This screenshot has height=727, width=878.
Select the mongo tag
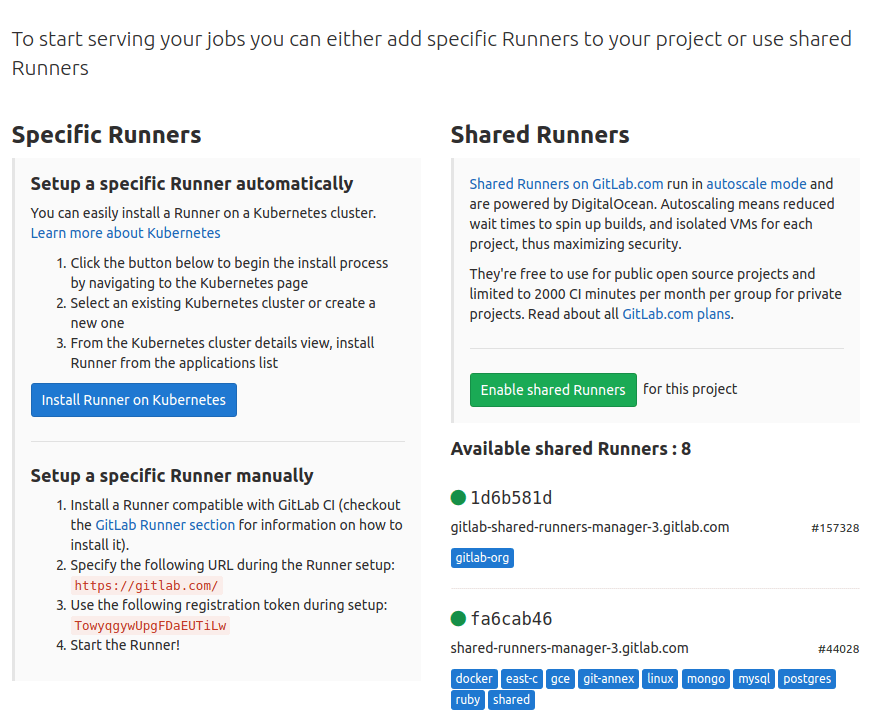(706, 679)
